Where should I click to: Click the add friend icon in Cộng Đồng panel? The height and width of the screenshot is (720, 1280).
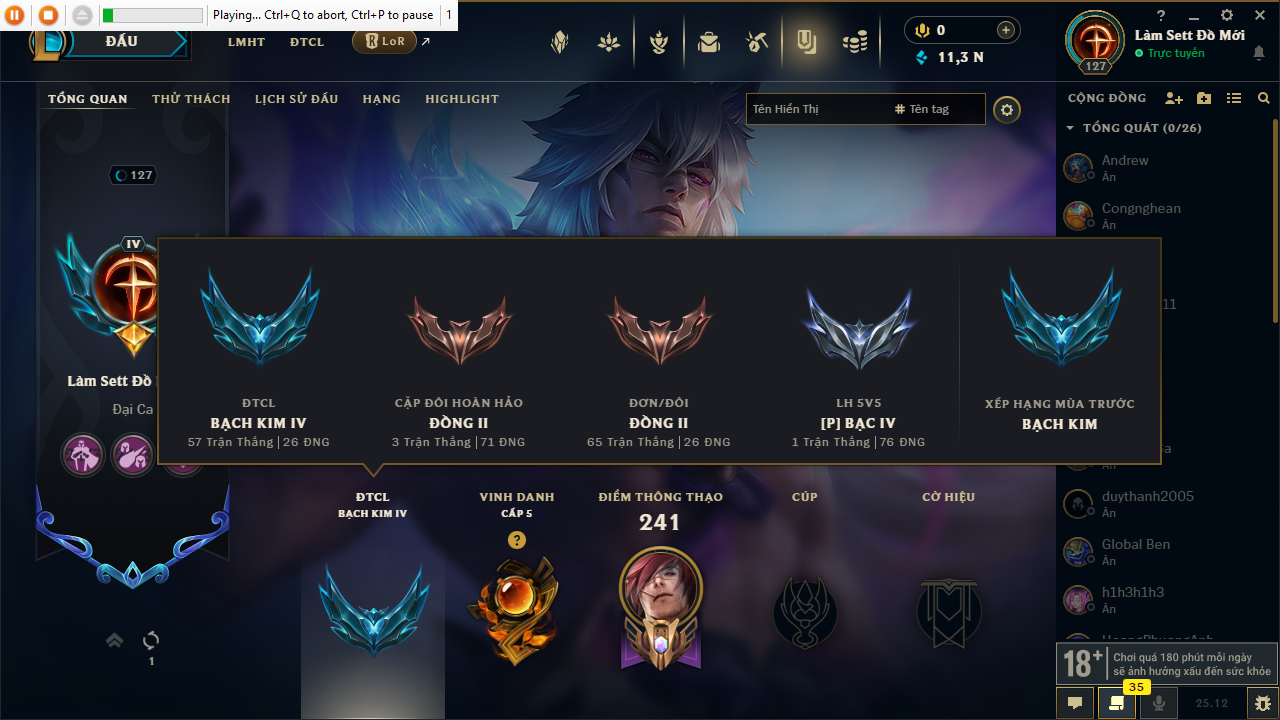[x=1174, y=98]
